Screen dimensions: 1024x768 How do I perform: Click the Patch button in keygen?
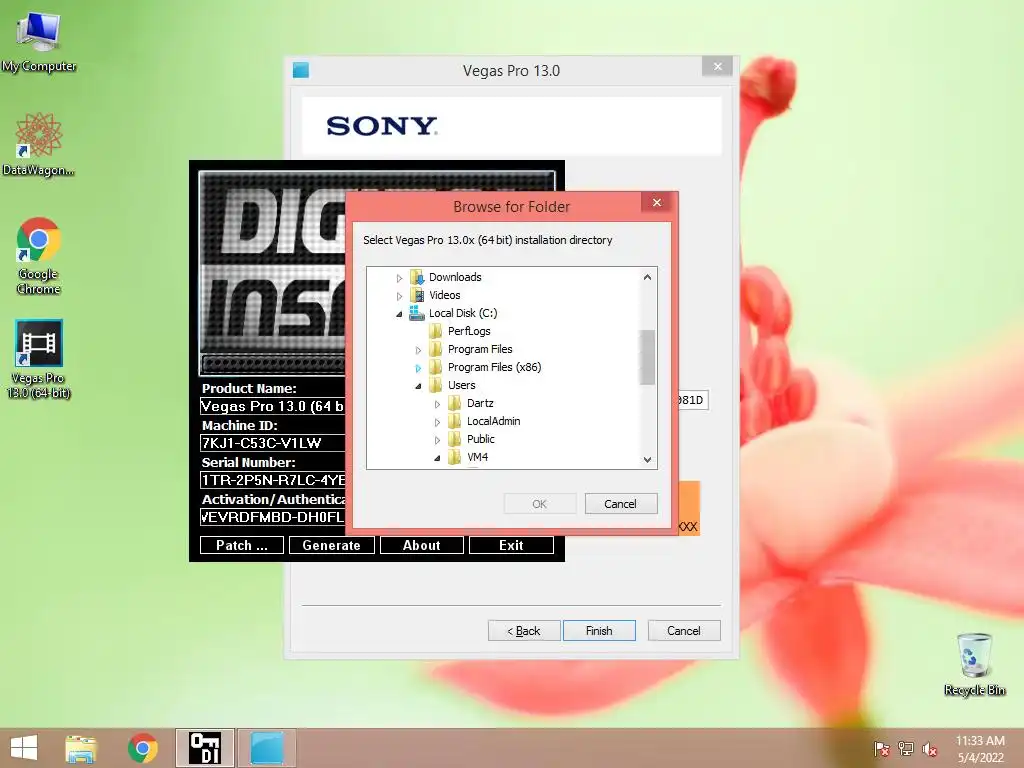242,545
